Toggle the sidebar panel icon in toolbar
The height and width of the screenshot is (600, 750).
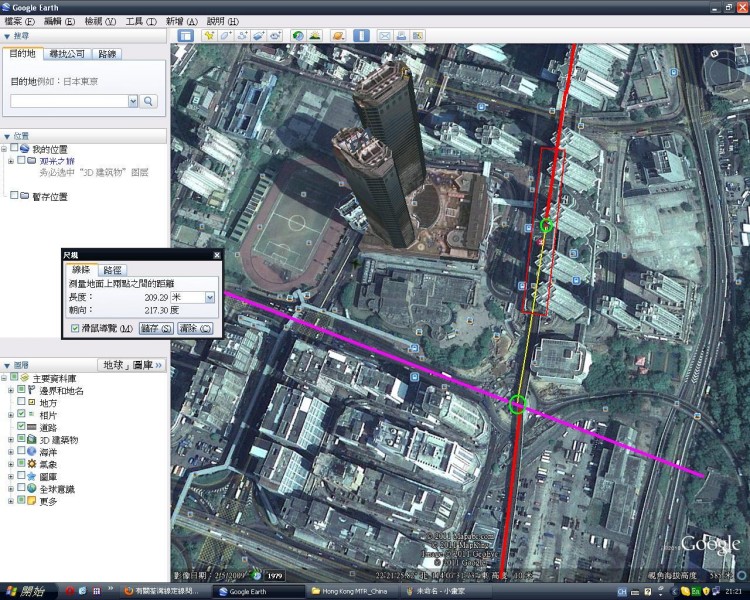pyautogui.click(x=185, y=36)
